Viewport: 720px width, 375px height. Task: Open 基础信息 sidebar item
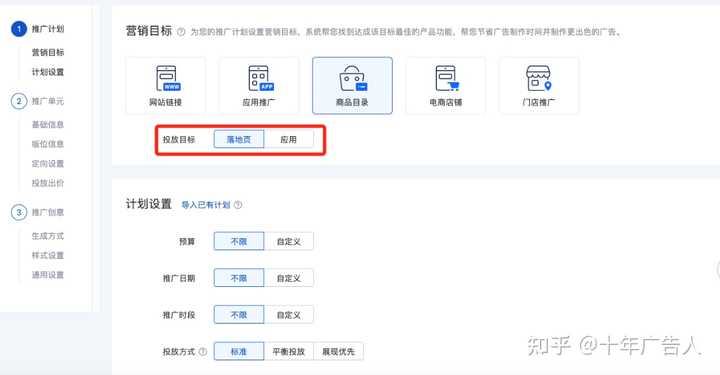pos(48,124)
